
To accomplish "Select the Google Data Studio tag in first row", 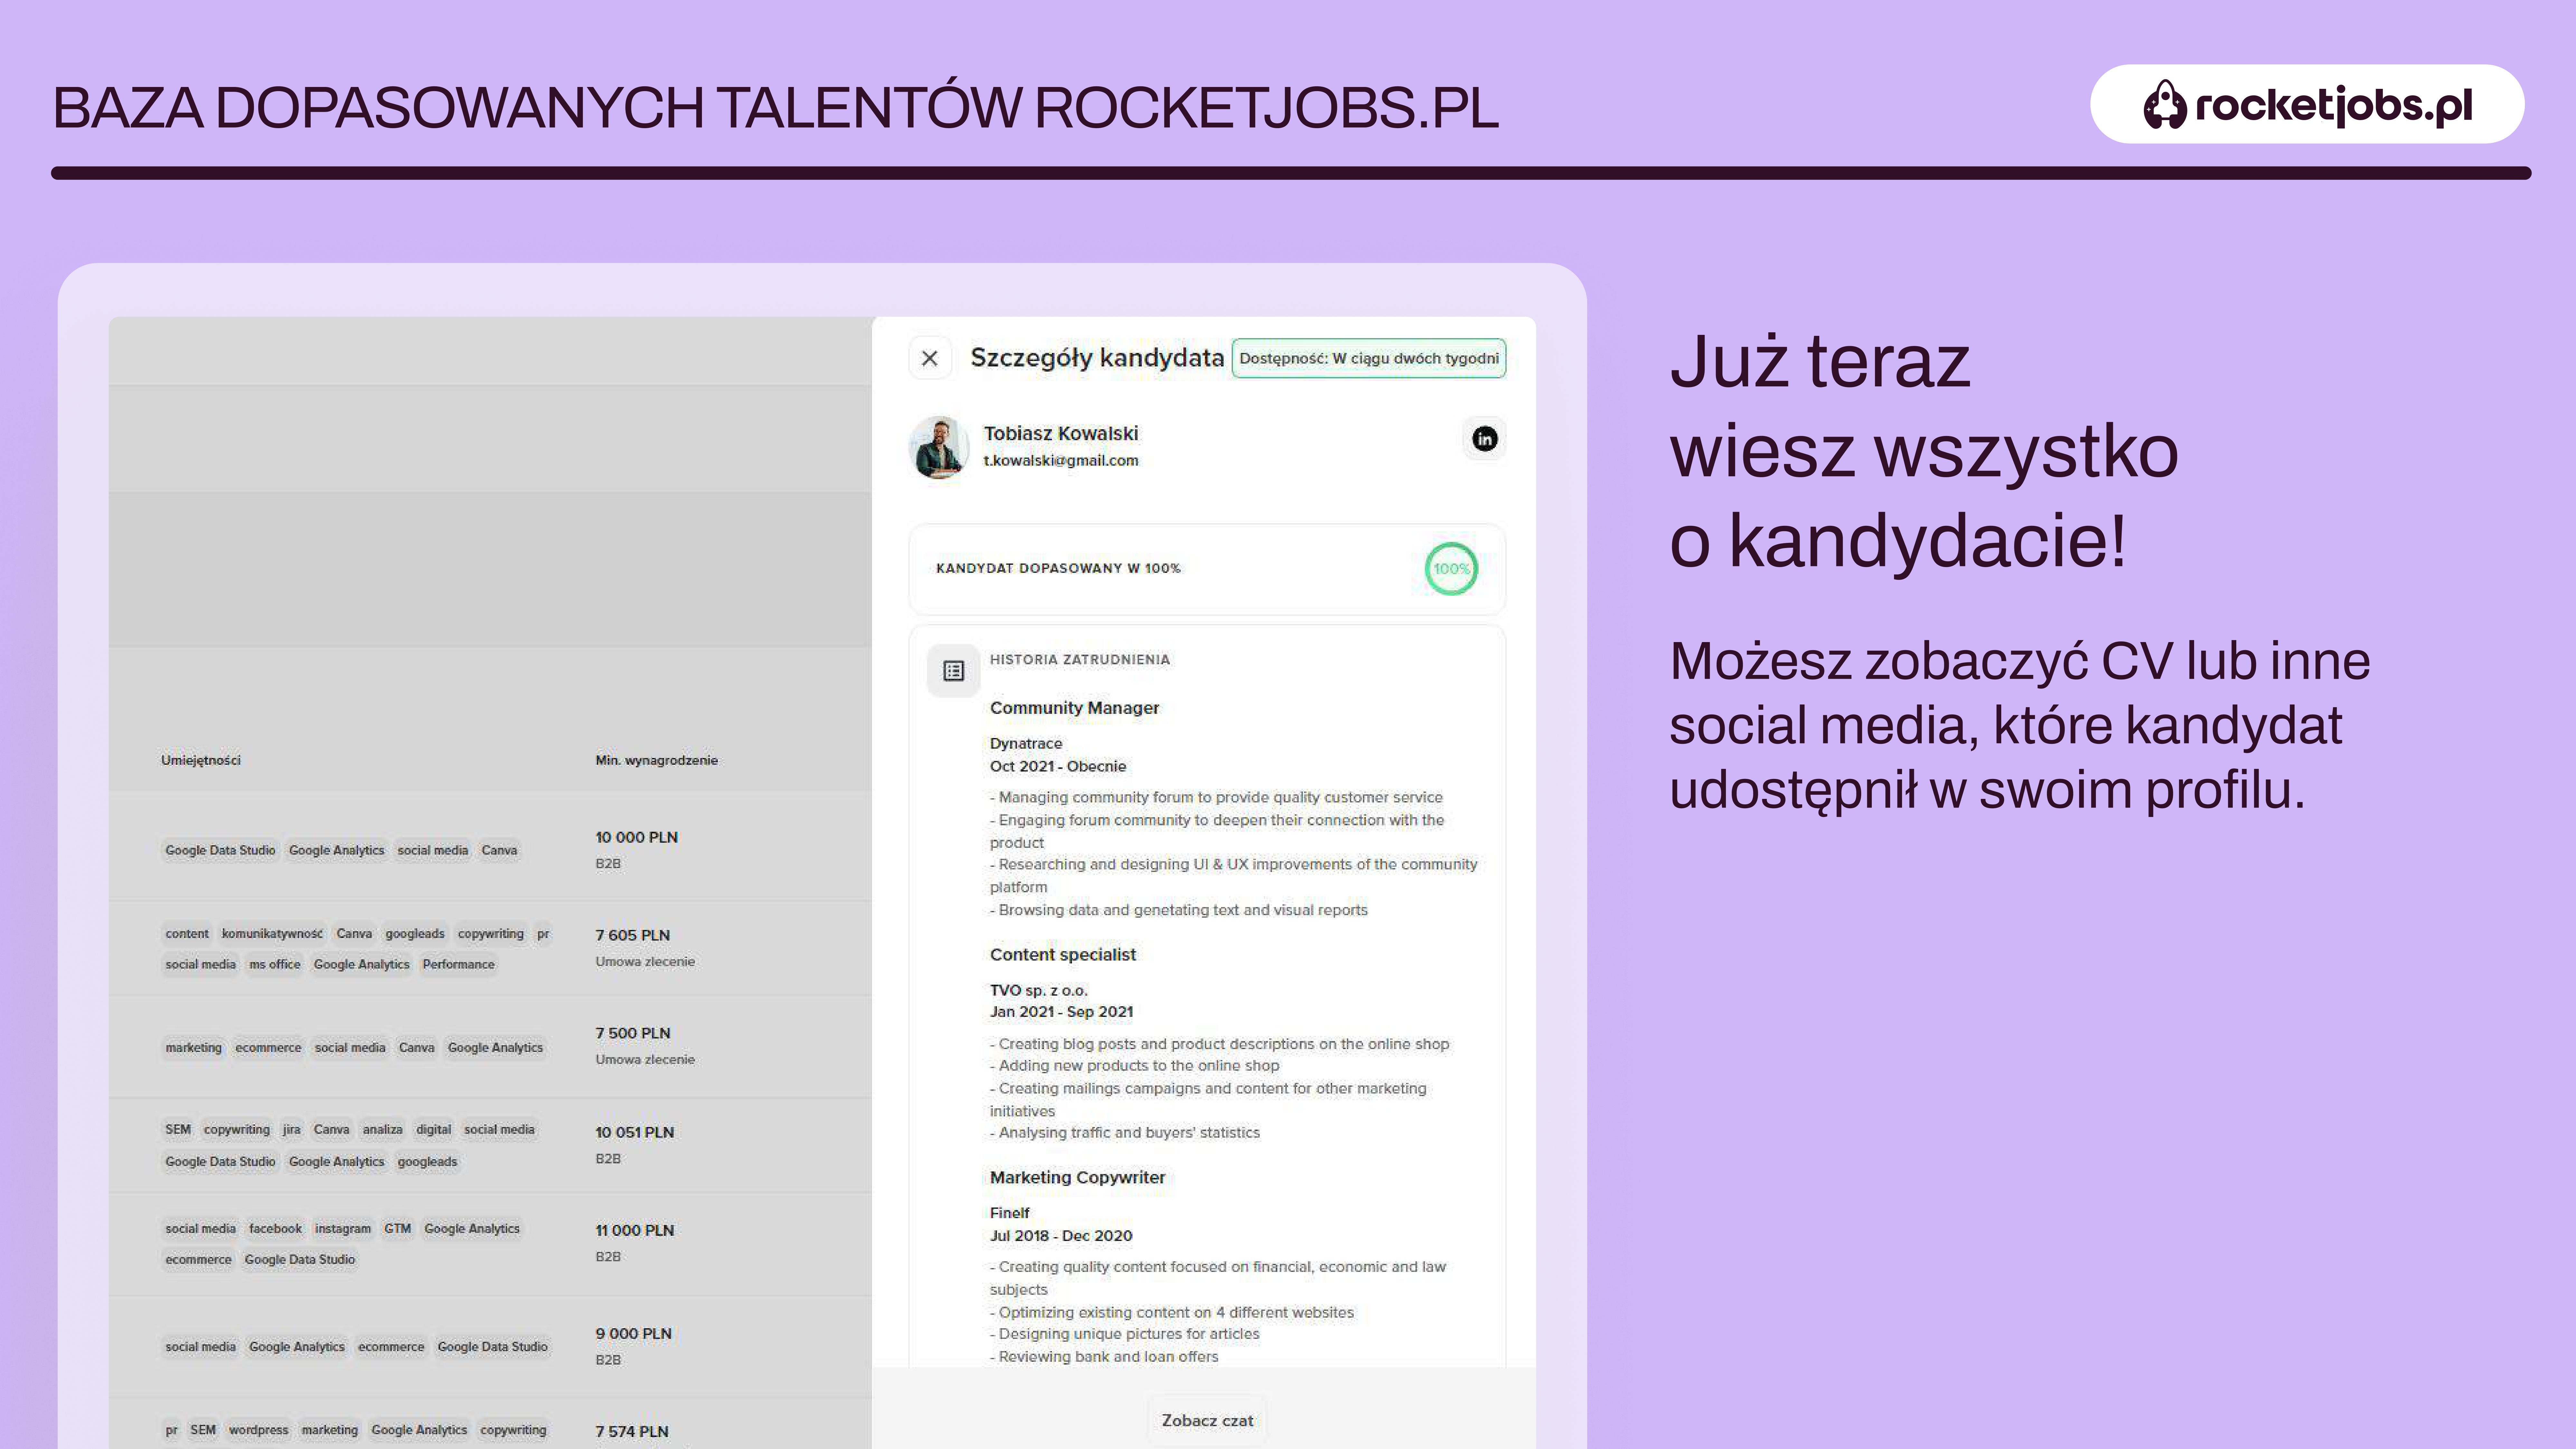I will click(x=220, y=850).
